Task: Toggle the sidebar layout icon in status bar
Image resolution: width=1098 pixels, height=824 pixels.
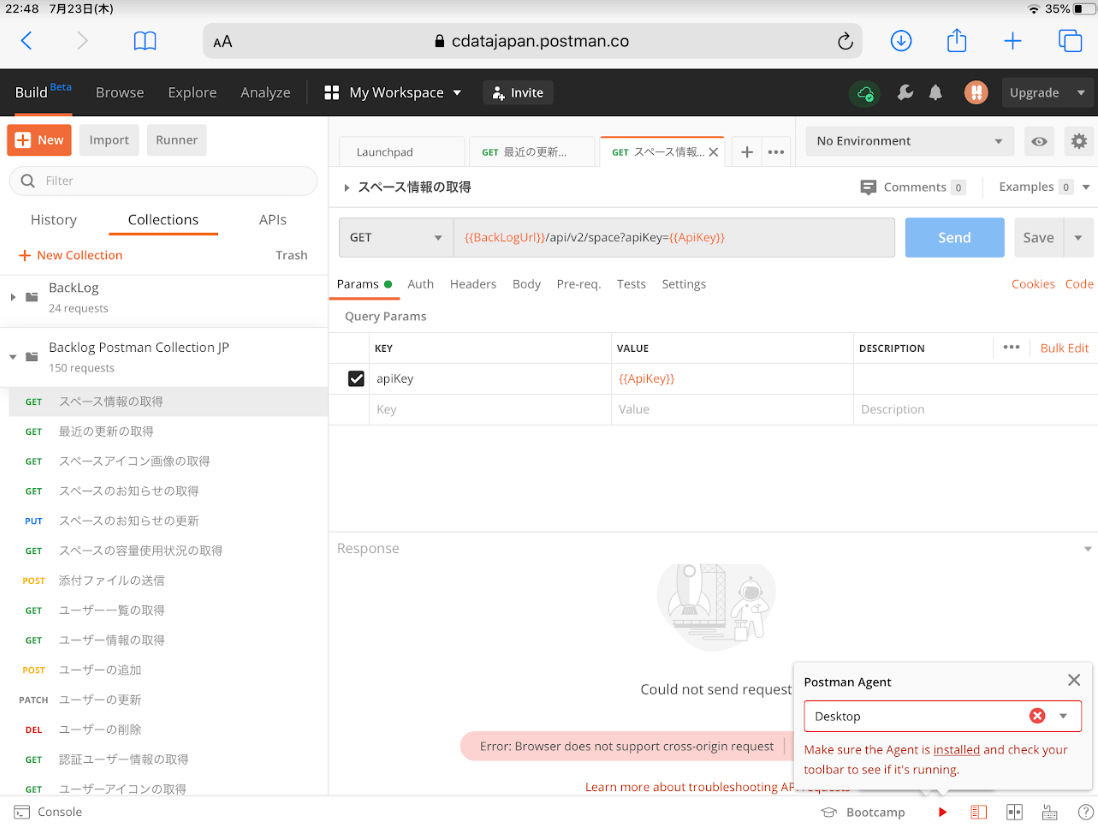Action: pyautogui.click(x=978, y=812)
